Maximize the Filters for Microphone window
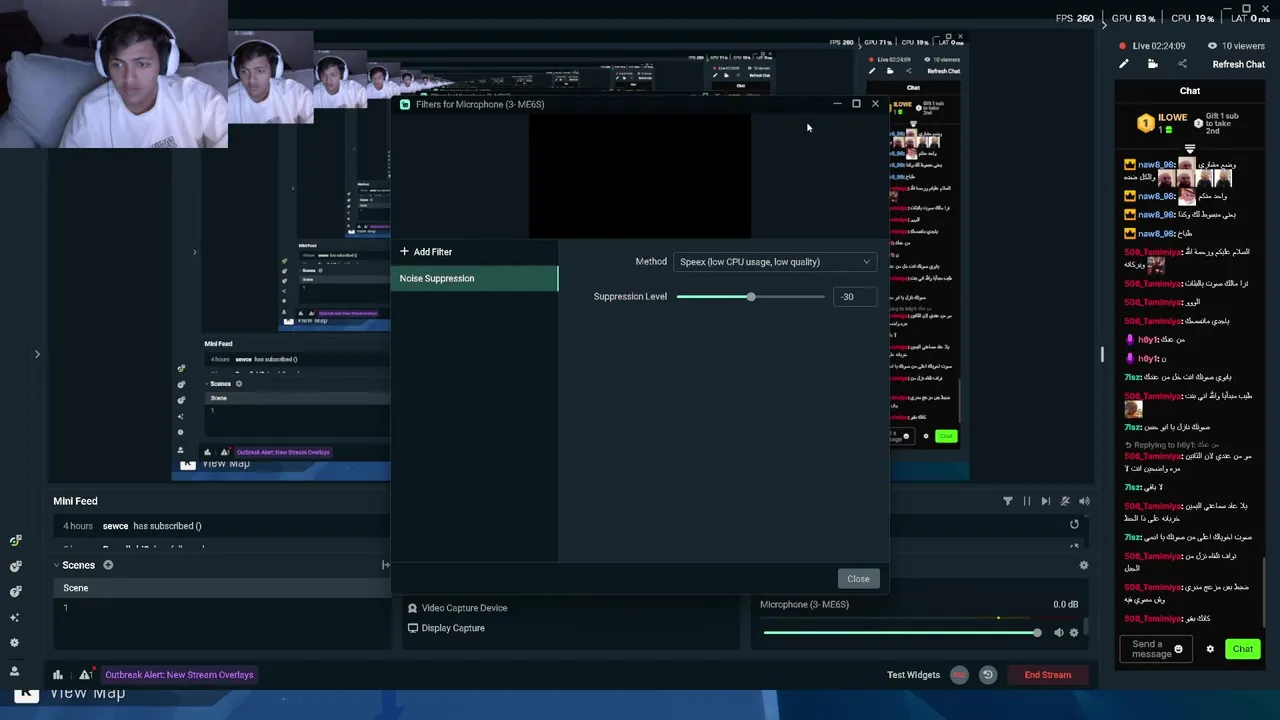The image size is (1280, 720). pos(856,104)
